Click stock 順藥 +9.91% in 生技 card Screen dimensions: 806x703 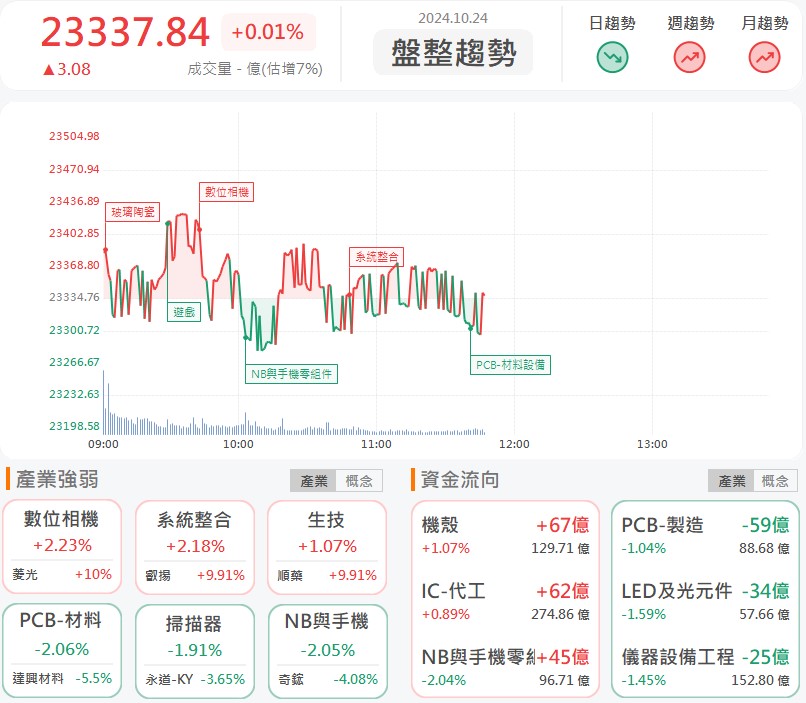click(x=327, y=576)
